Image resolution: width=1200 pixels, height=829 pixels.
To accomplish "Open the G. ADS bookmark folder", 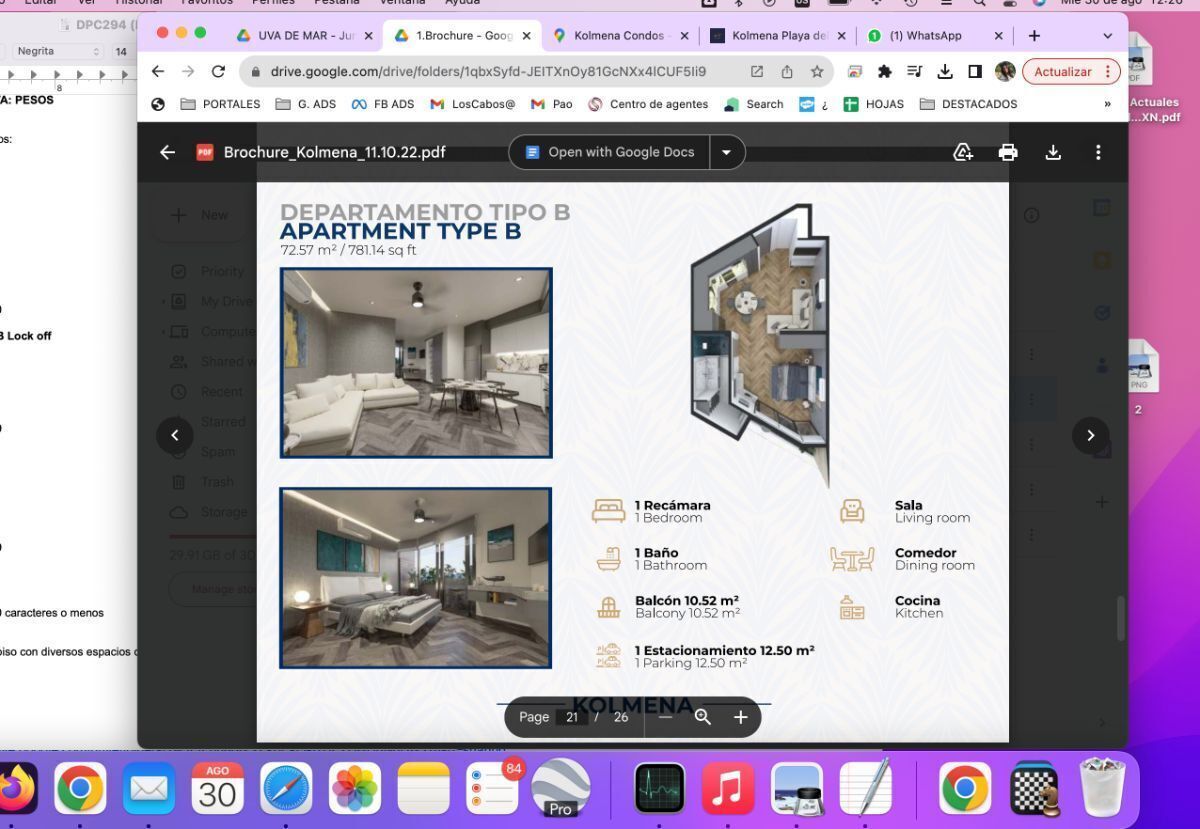I will pyautogui.click(x=306, y=104).
